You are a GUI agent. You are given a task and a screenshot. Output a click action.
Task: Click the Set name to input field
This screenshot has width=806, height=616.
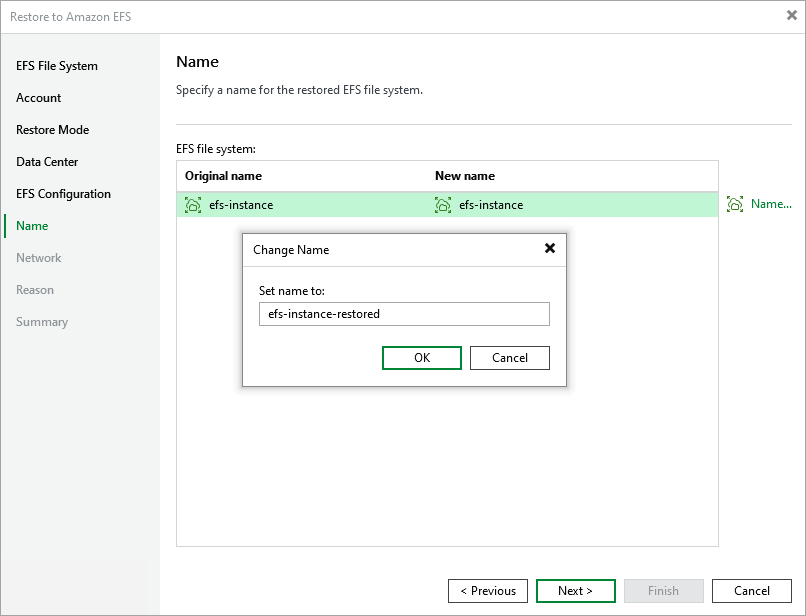tap(403, 313)
